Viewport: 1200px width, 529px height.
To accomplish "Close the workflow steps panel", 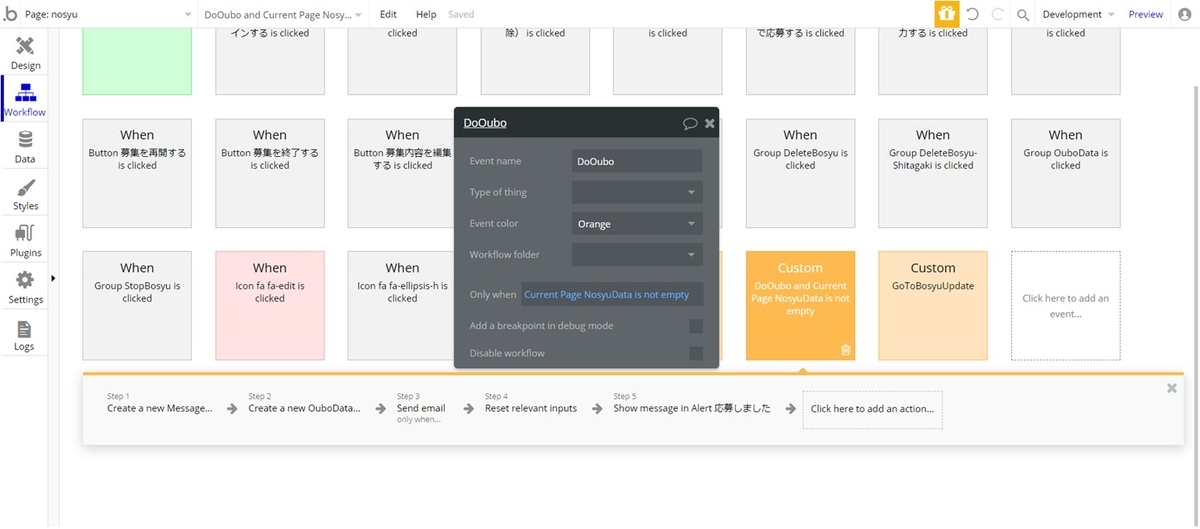I will click(1172, 388).
